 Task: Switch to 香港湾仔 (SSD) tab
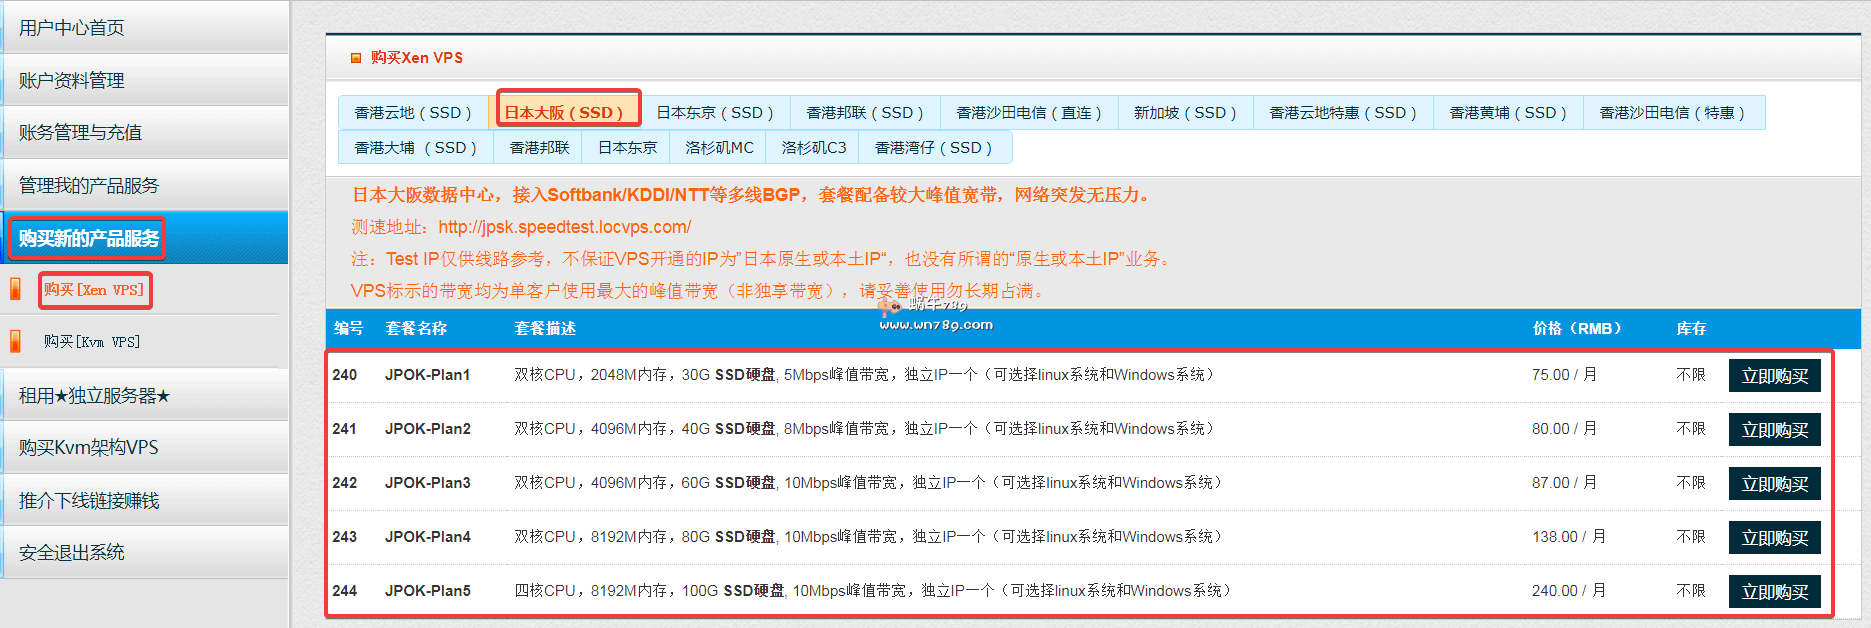pos(933,147)
